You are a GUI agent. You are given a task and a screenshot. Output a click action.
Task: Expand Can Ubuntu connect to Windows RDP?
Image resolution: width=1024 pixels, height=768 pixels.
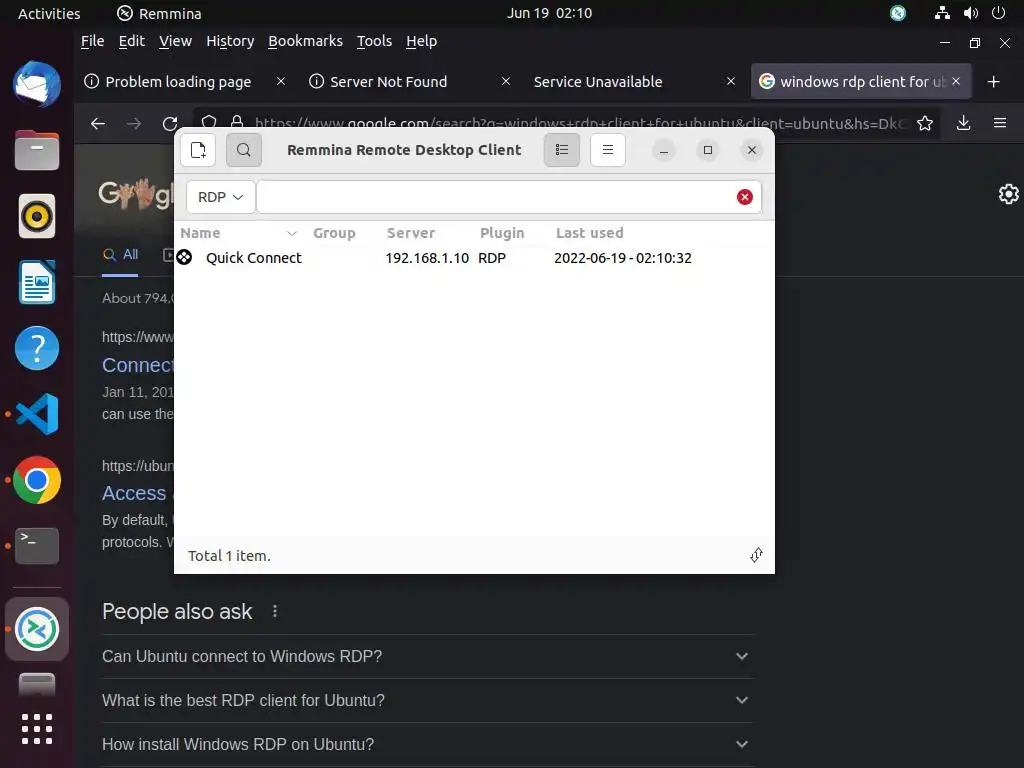click(428, 656)
